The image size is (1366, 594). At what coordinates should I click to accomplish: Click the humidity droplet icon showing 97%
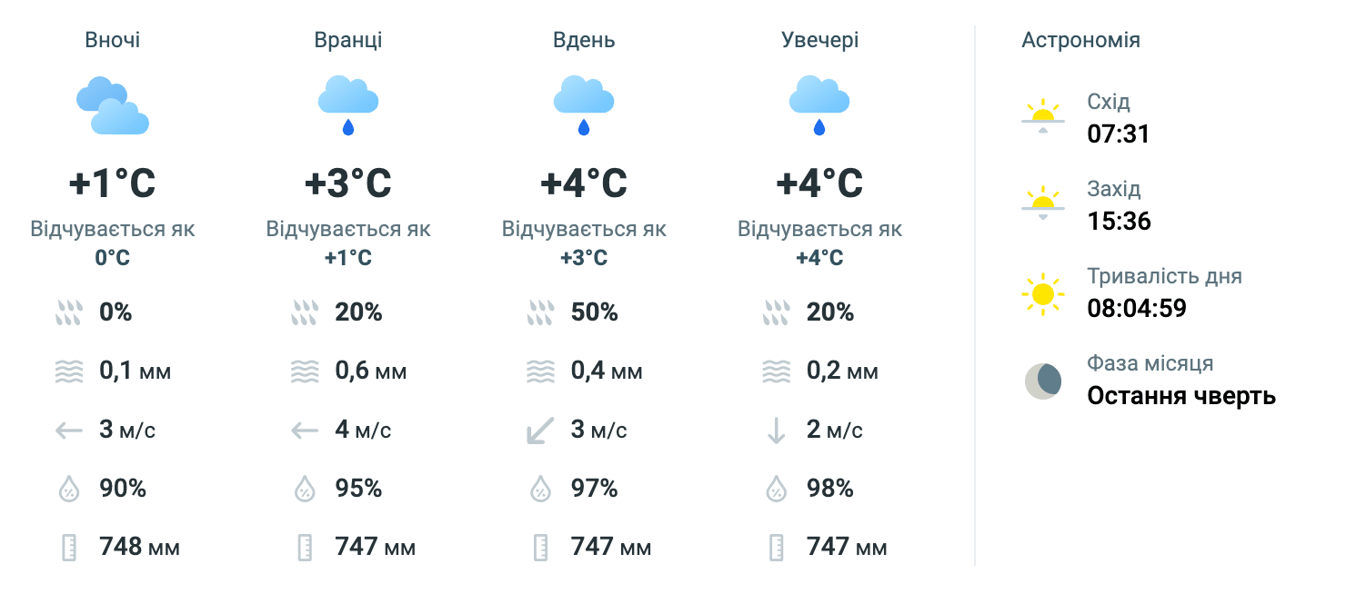[x=540, y=489]
